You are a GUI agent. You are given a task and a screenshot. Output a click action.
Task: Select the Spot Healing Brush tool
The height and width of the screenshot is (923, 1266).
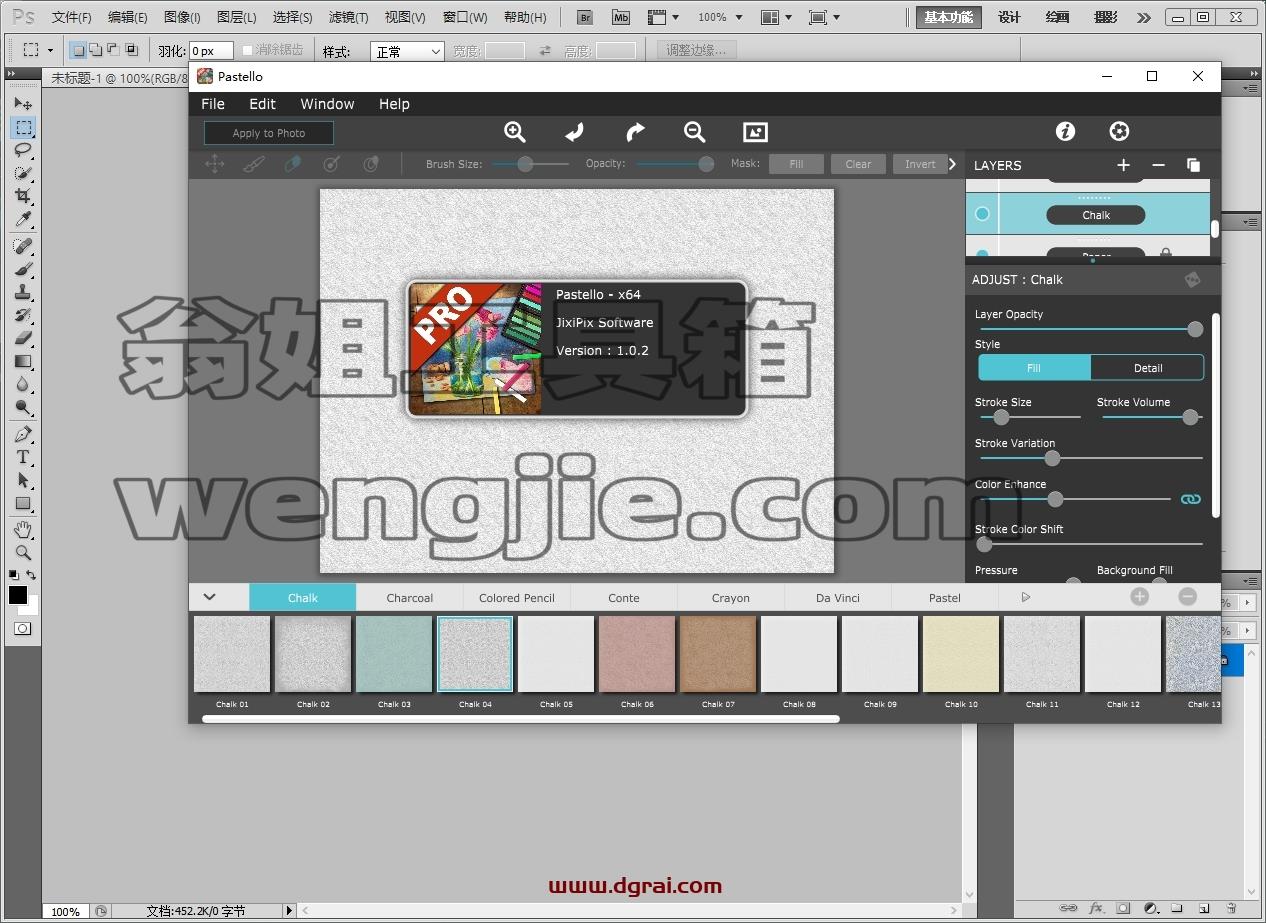point(22,246)
